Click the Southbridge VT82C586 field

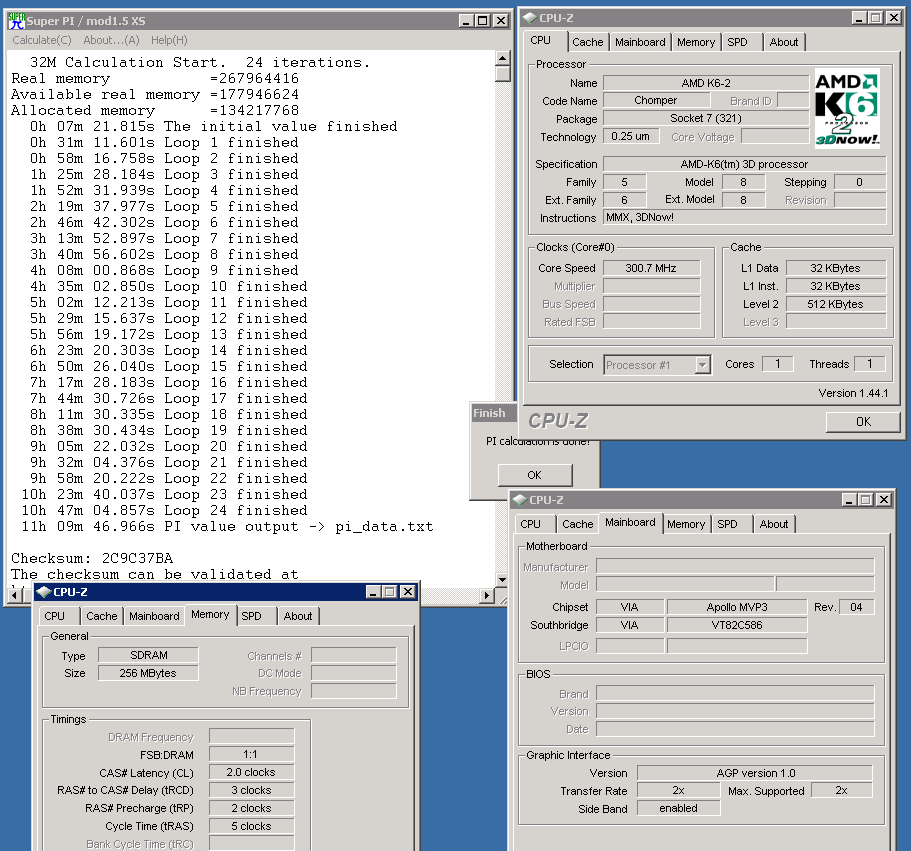click(737, 625)
